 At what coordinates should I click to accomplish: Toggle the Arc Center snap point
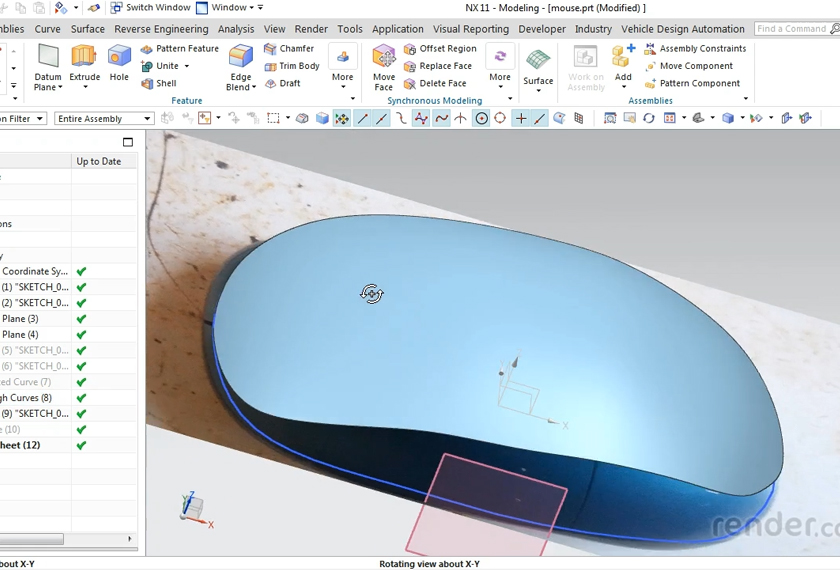coord(481,118)
